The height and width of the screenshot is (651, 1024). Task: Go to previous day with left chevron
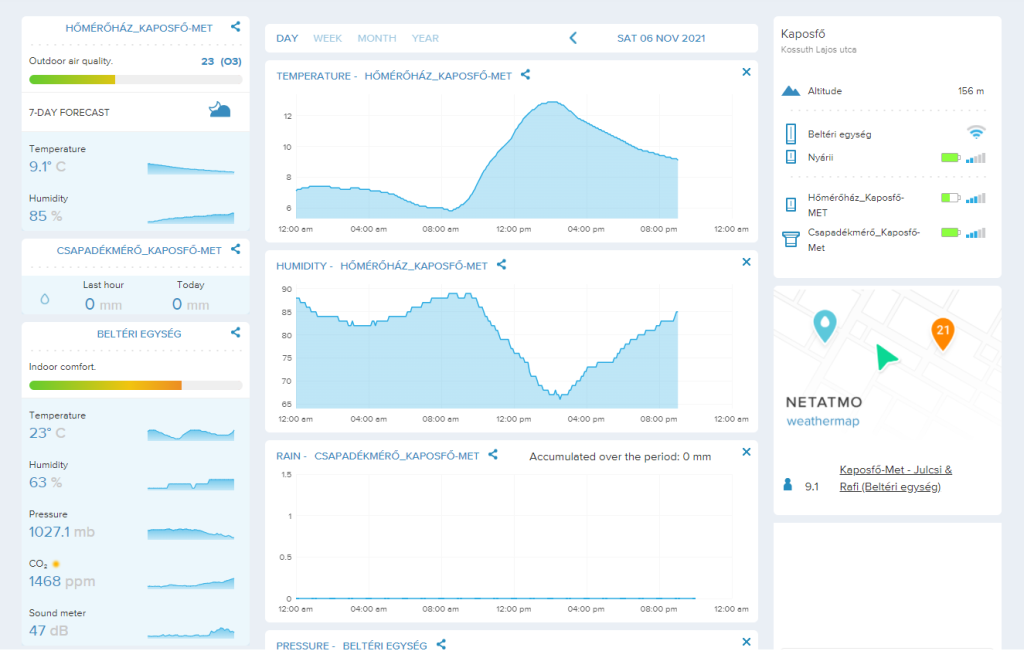click(573, 38)
